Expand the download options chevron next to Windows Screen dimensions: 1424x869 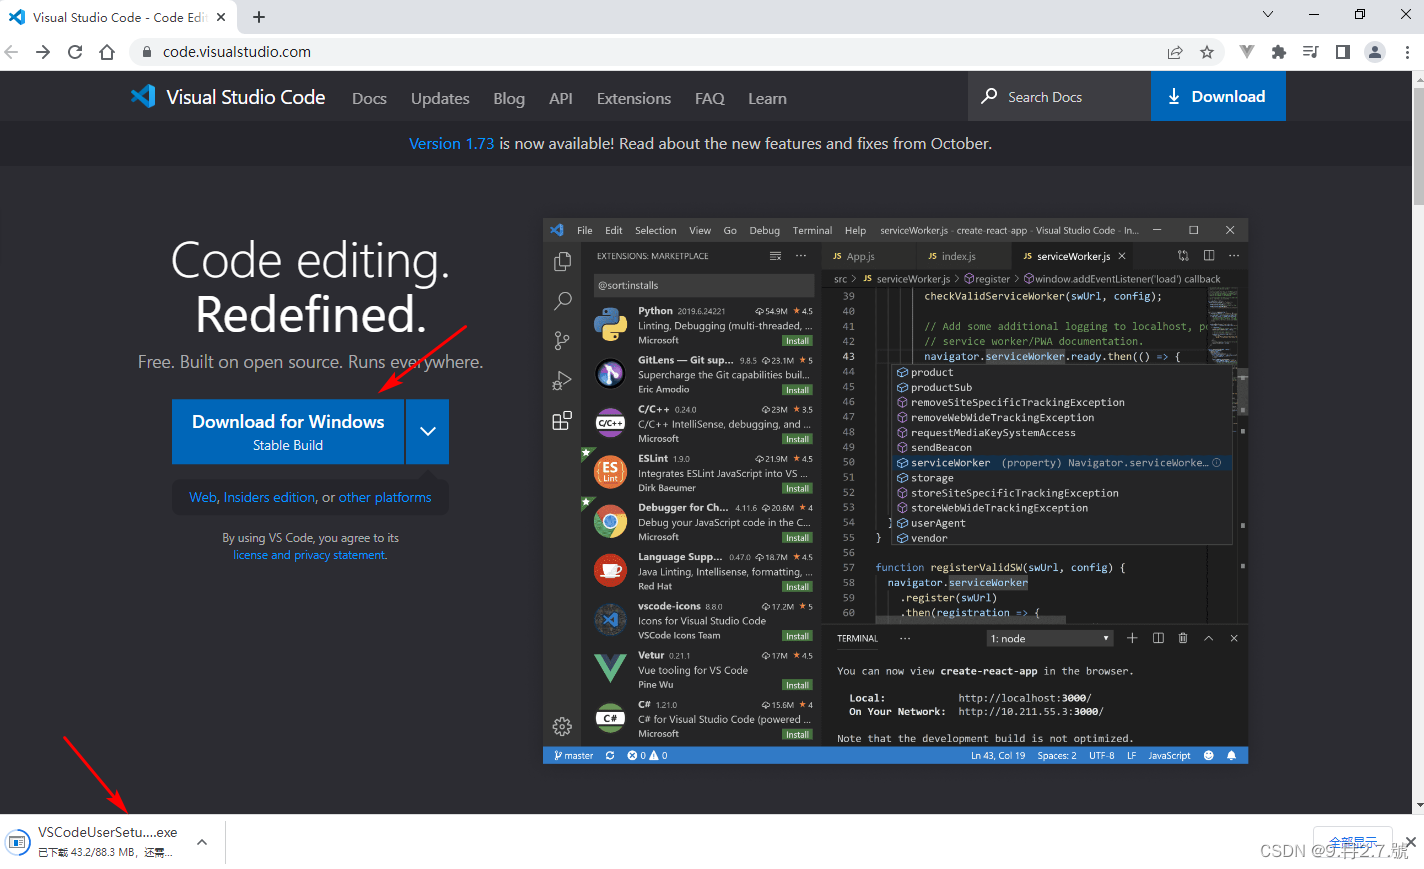pyautogui.click(x=428, y=432)
